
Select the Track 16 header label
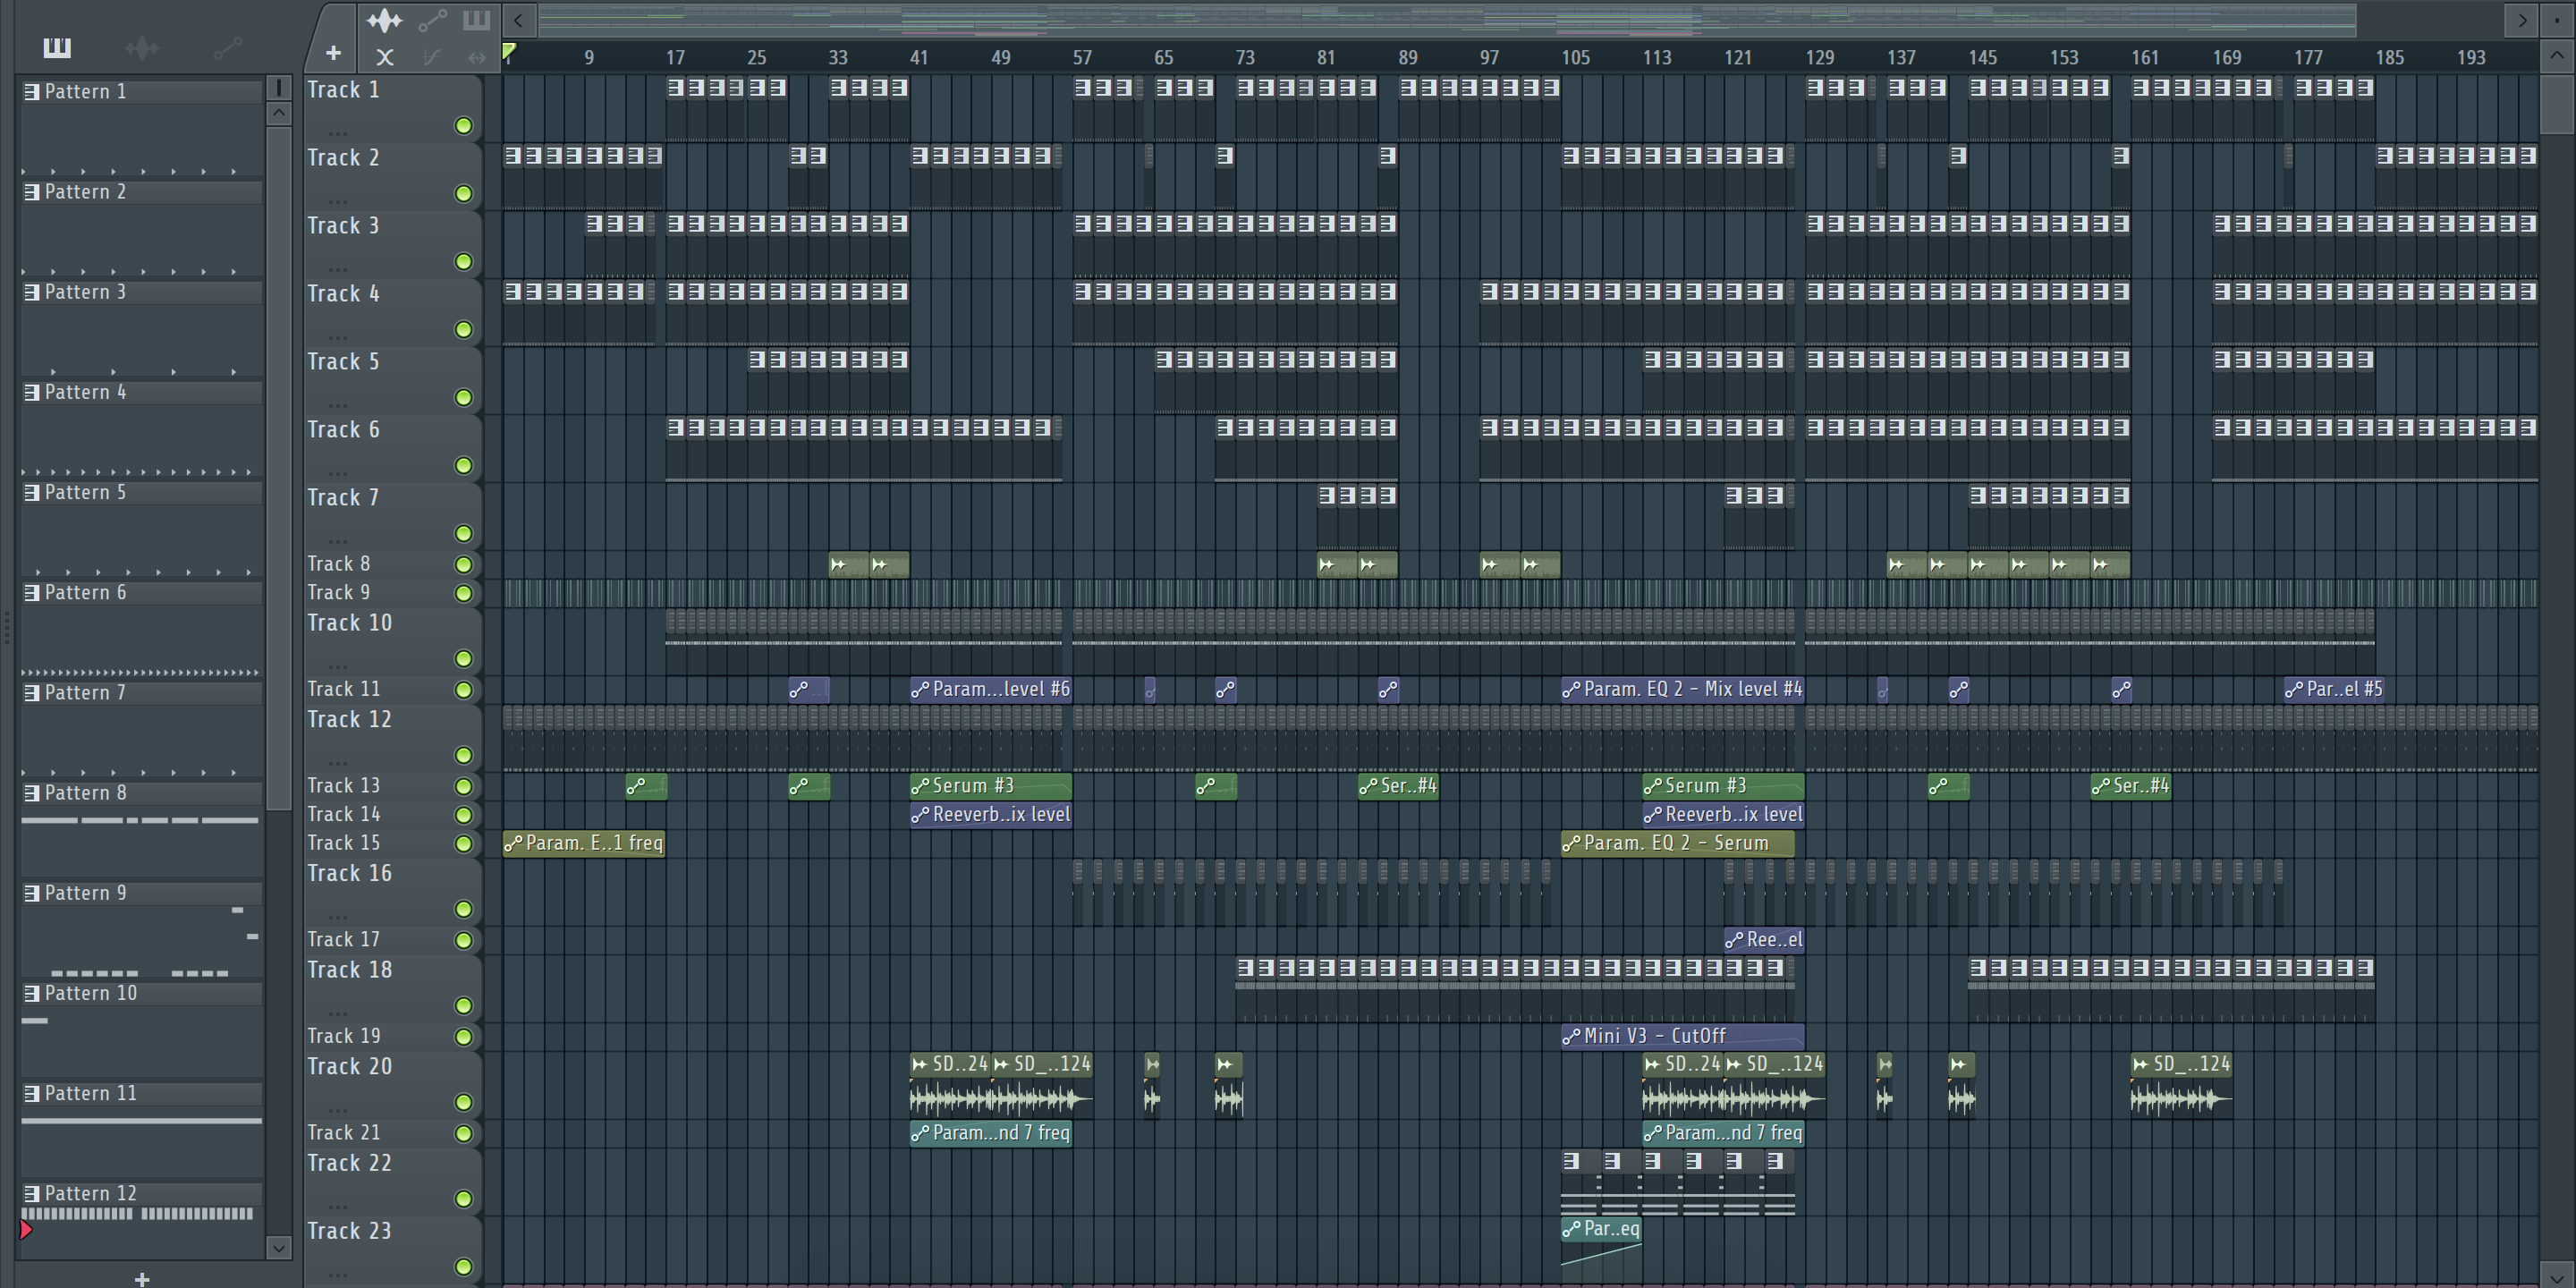tap(349, 874)
